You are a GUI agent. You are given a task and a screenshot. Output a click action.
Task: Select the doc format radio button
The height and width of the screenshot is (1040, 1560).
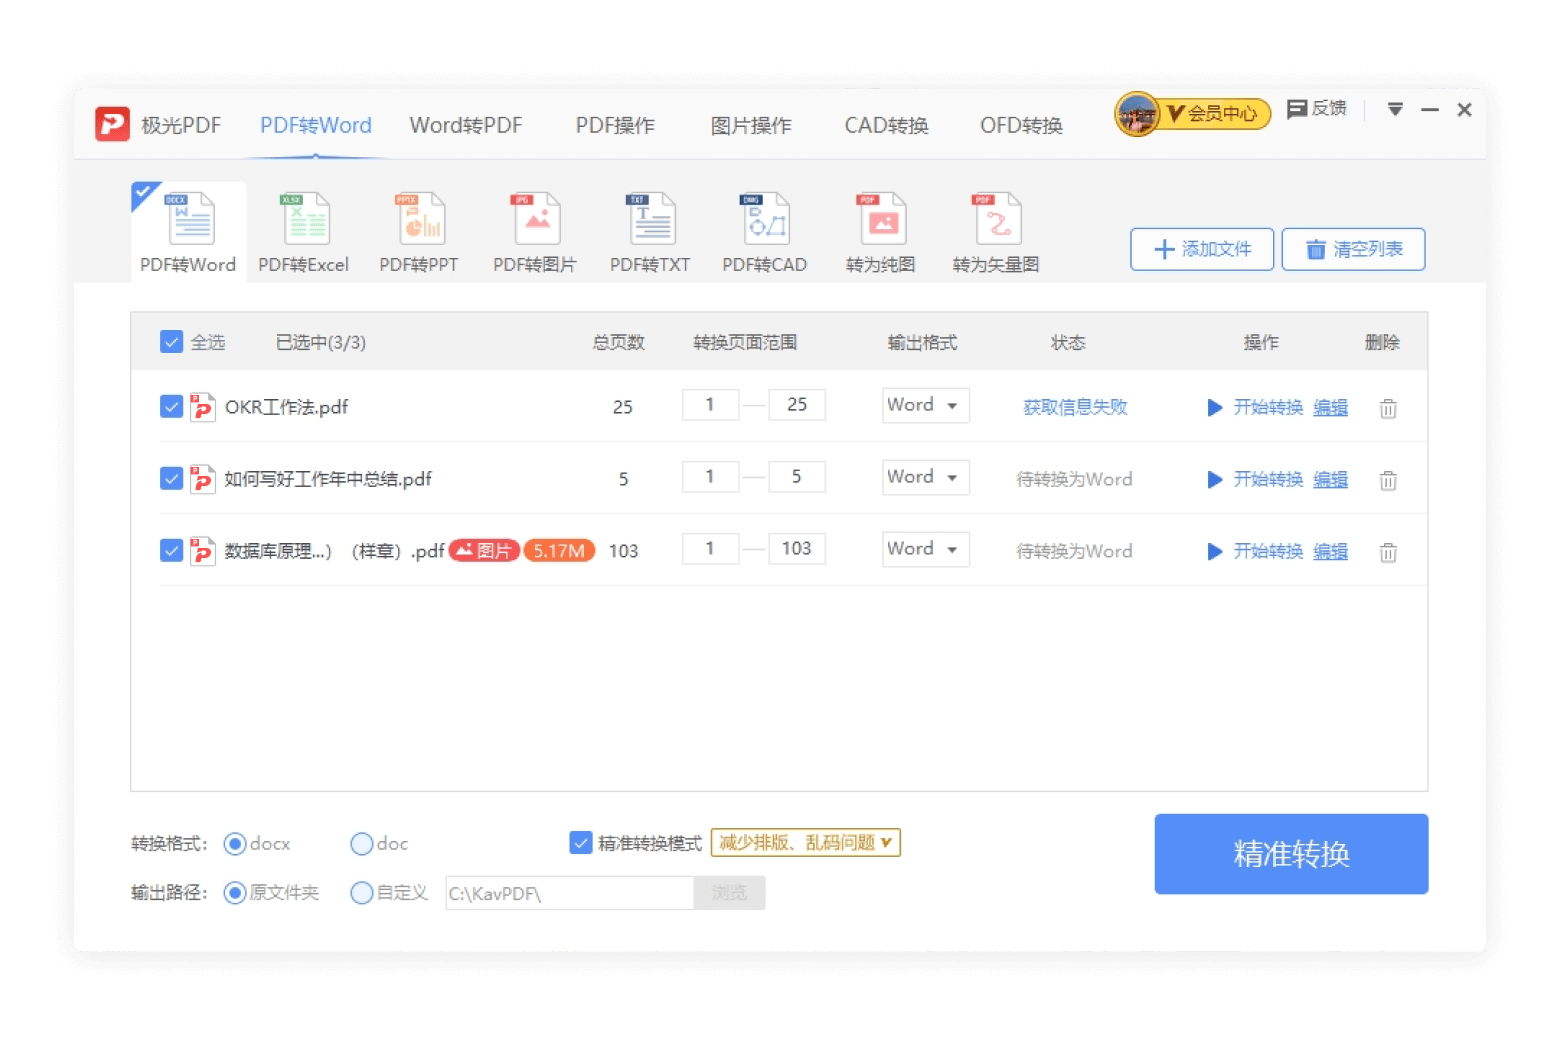[362, 844]
